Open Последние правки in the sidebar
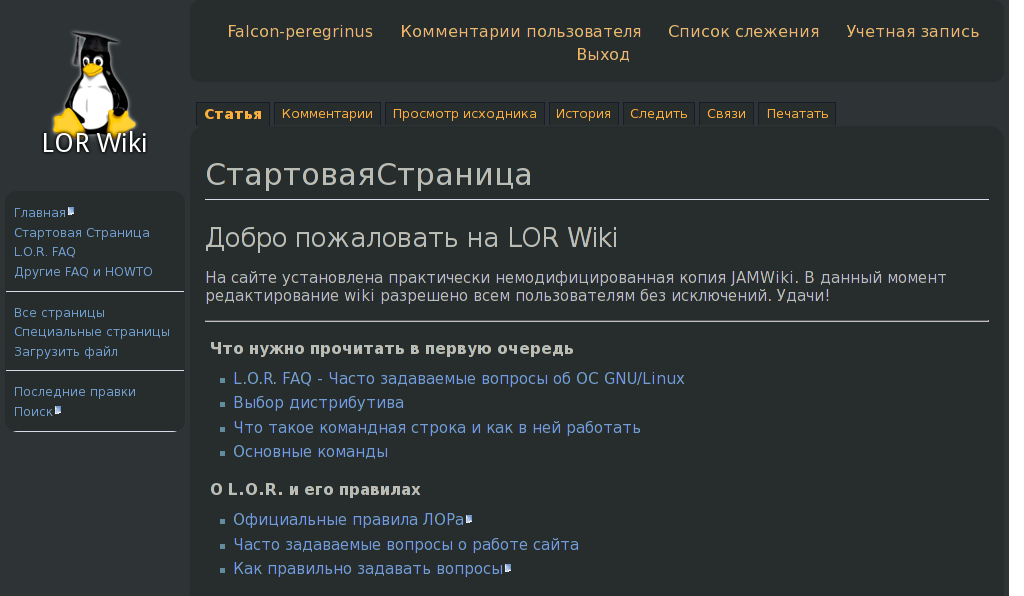This screenshot has height=596, width=1024. (74, 391)
